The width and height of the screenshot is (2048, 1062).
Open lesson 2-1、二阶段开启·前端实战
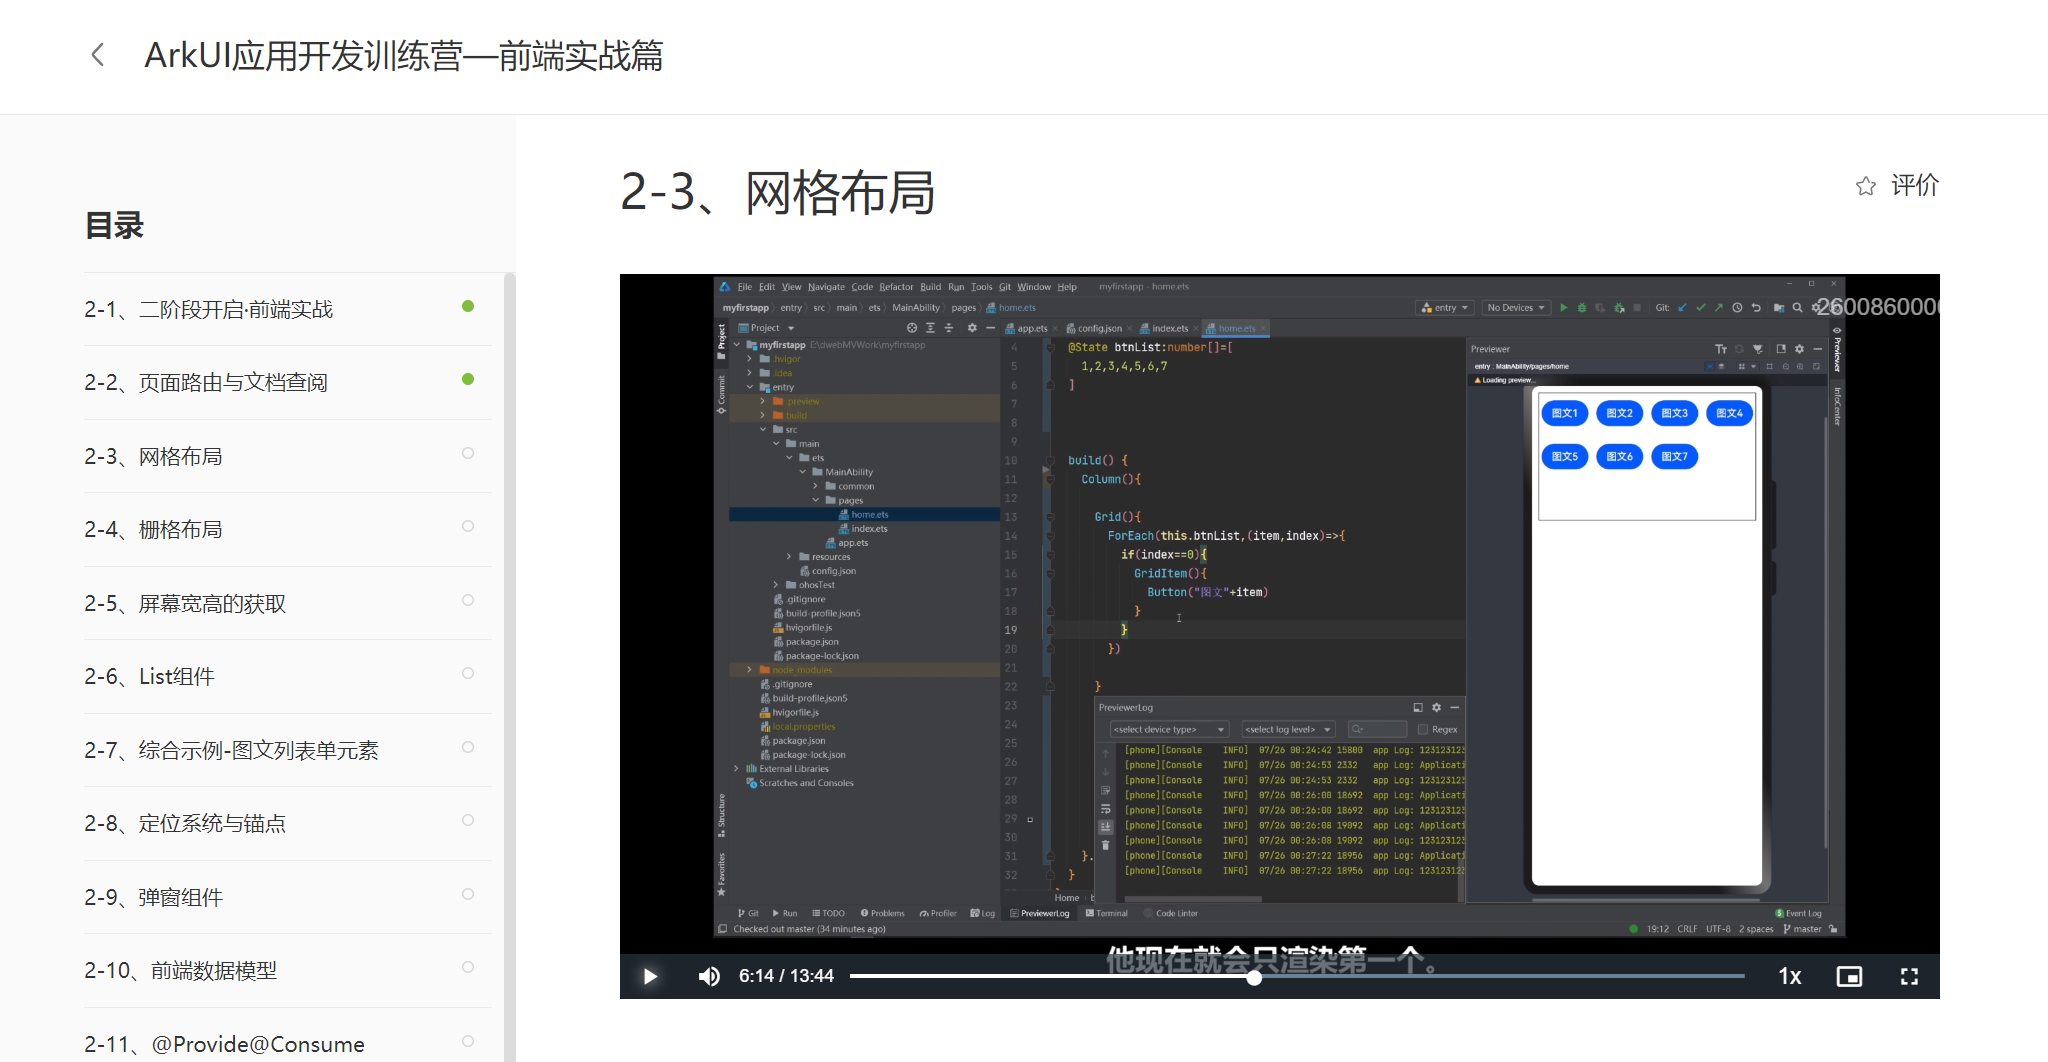coord(288,309)
